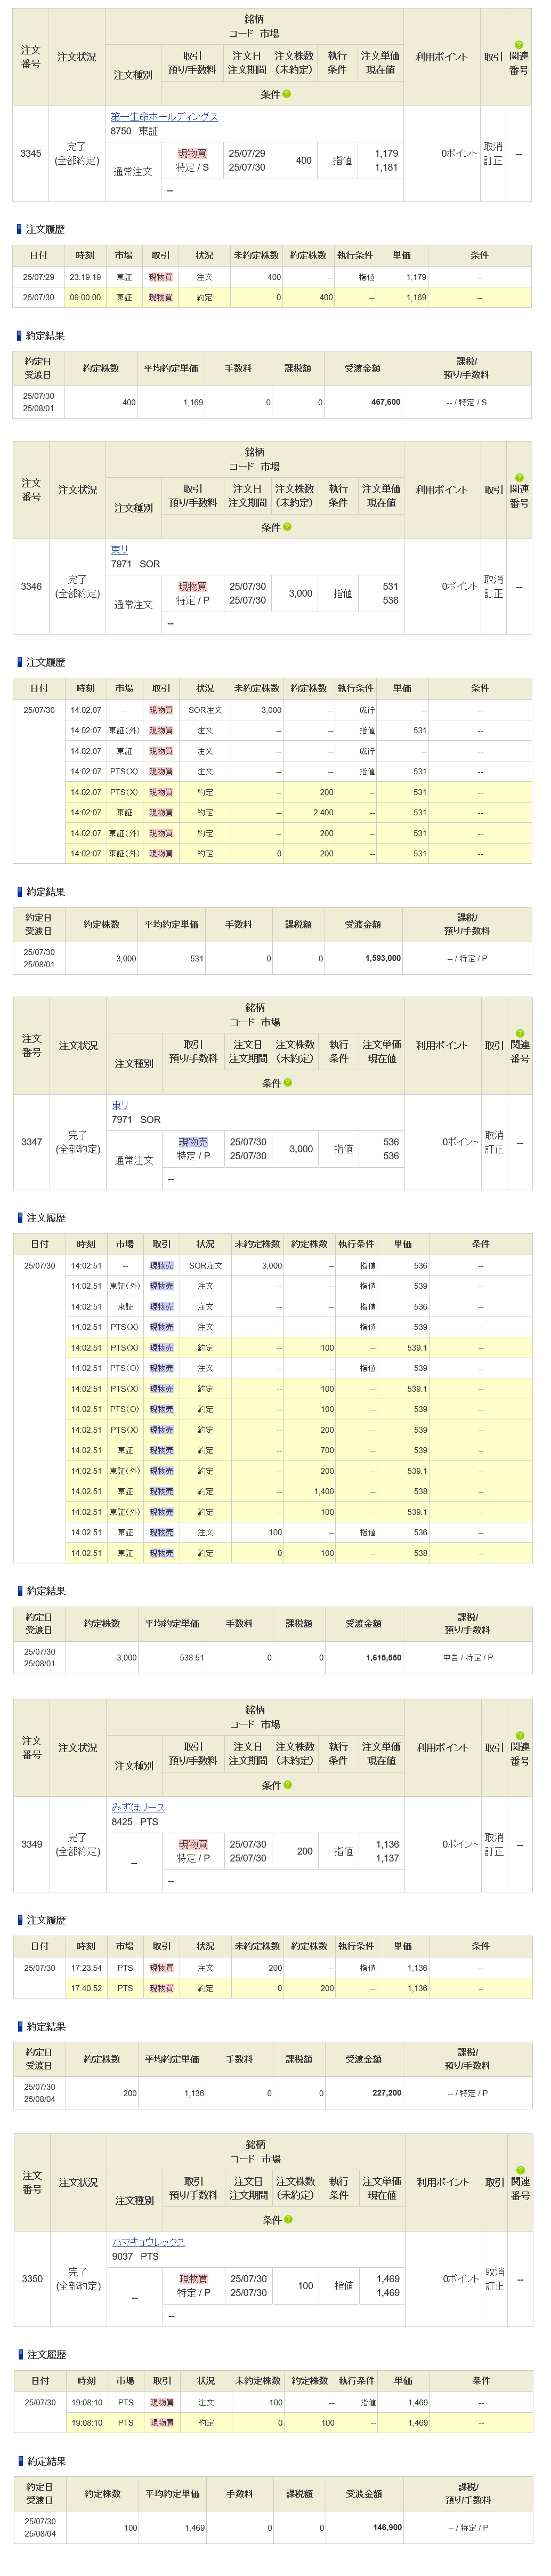Click the settlement amount 146,900
The width and height of the screenshot is (551, 2576).
tap(387, 2528)
